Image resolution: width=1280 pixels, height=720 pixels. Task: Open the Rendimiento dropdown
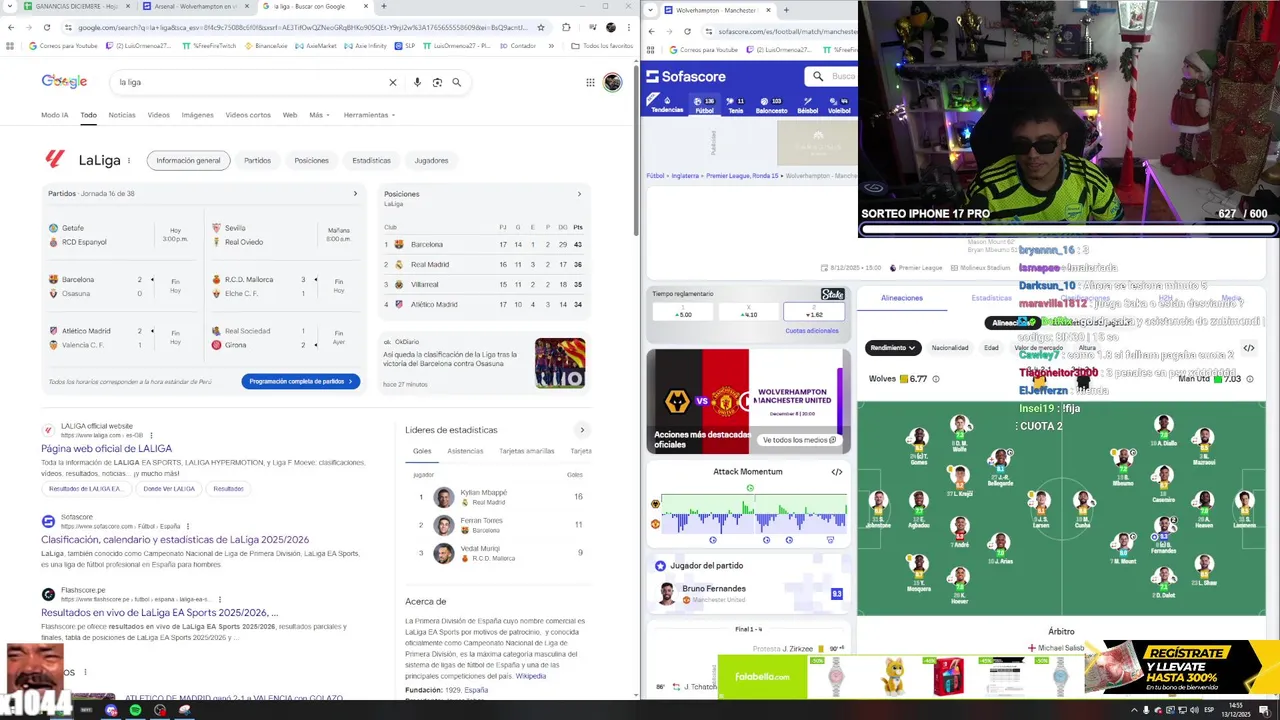tap(892, 348)
